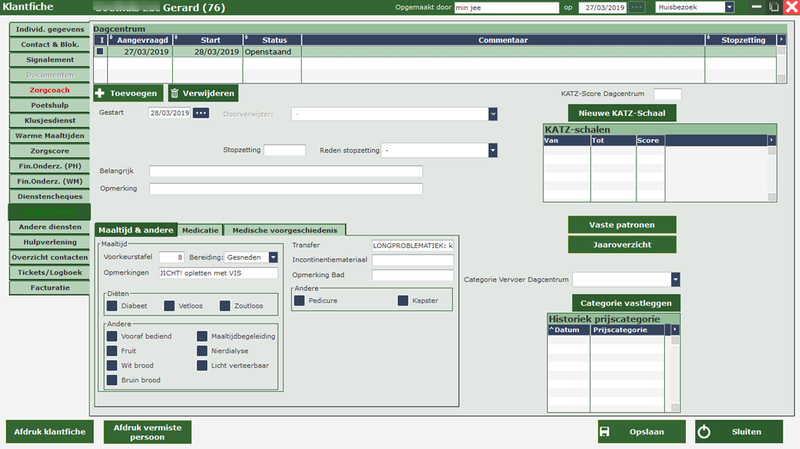The height and width of the screenshot is (449, 800).
Task: Open the Gestart date picker ellipsis button
Action: point(201,113)
